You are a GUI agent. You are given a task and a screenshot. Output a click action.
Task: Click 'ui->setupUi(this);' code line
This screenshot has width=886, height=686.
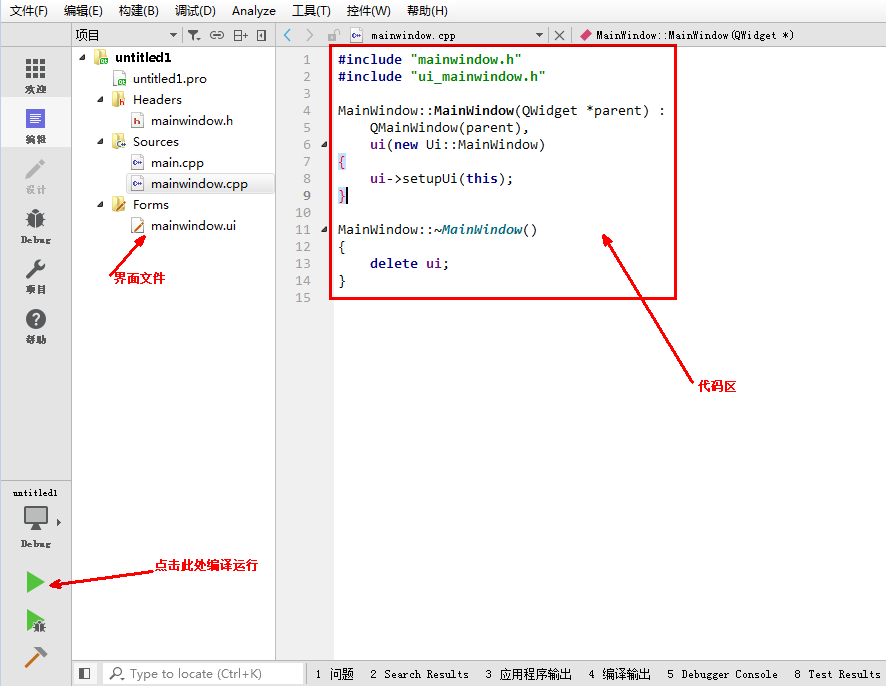[441, 179]
